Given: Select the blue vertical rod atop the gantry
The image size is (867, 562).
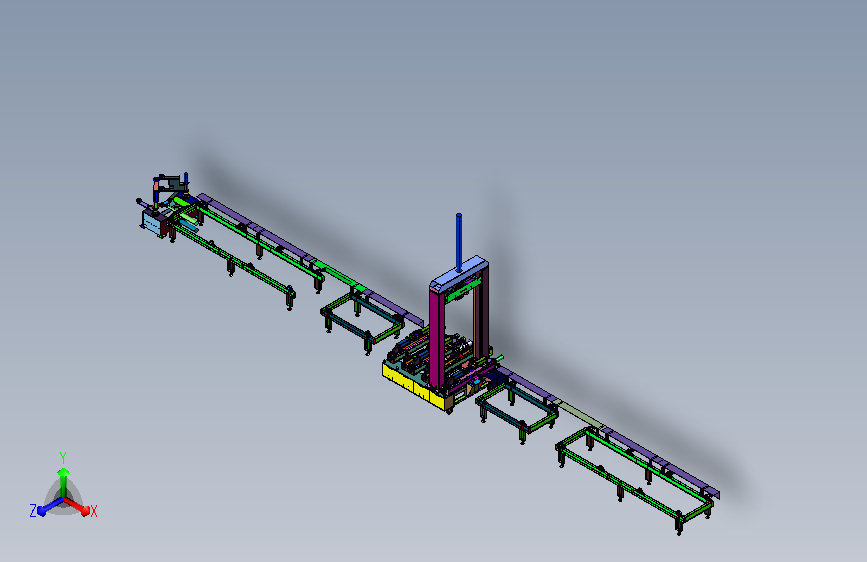Looking at the screenshot, I should [x=459, y=242].
